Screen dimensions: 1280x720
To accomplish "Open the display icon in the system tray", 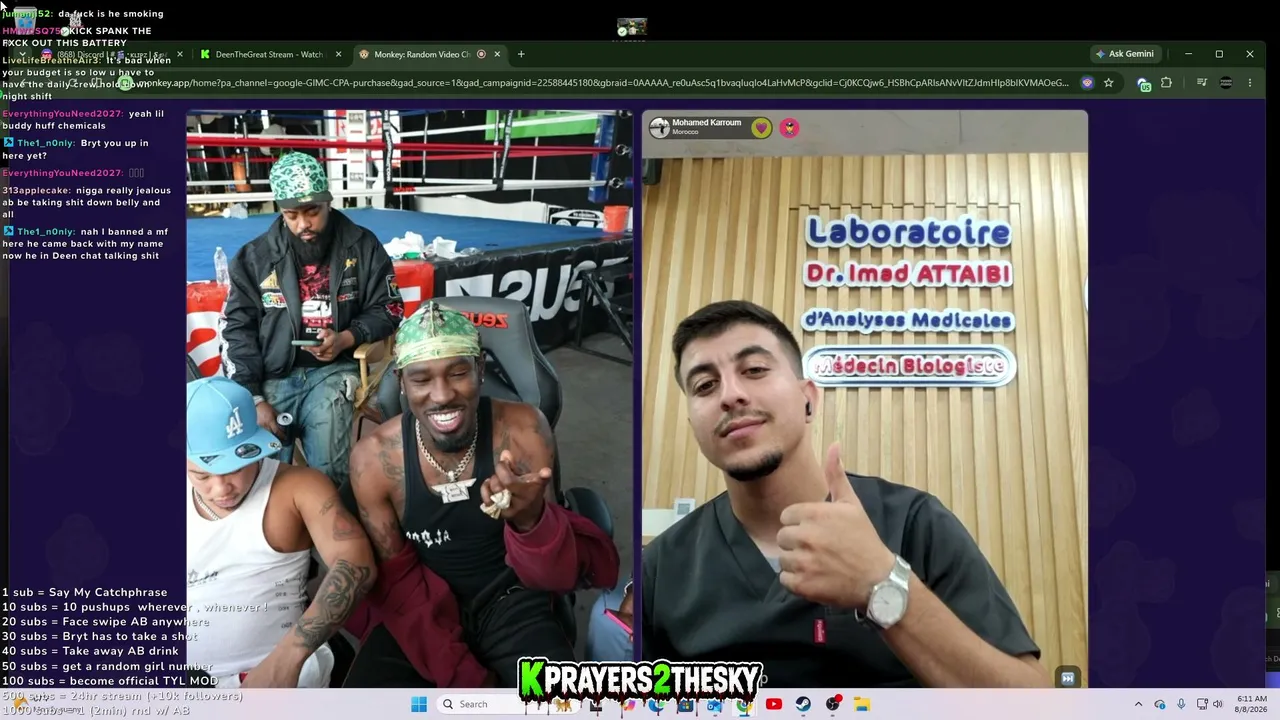I will point(1201,704).
